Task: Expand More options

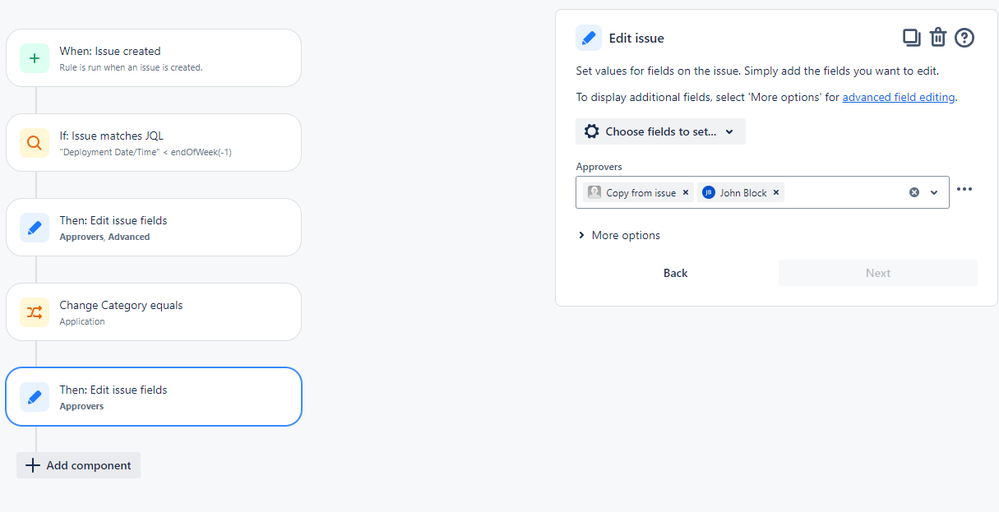Action: 619,235
